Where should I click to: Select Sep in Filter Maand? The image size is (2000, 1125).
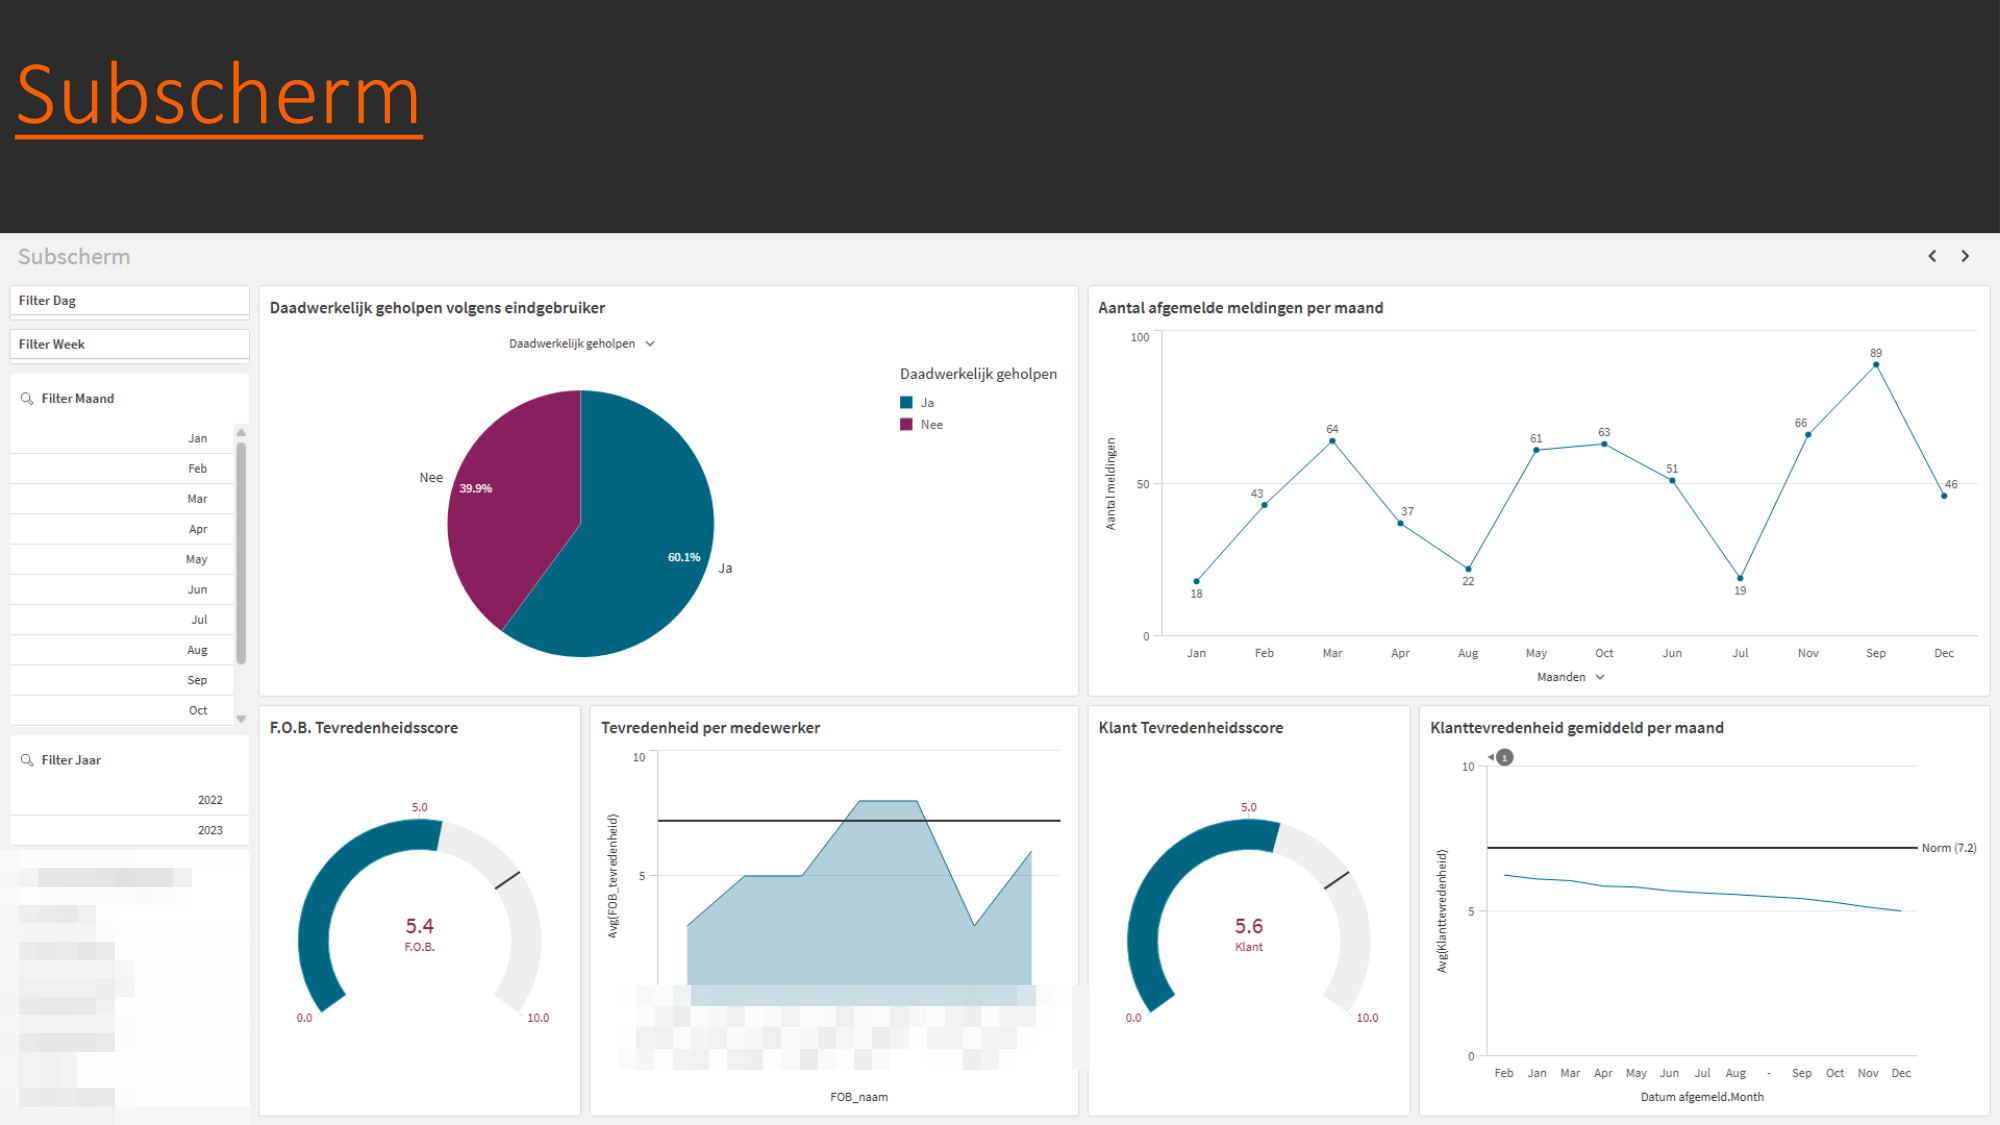coord(122,680)
